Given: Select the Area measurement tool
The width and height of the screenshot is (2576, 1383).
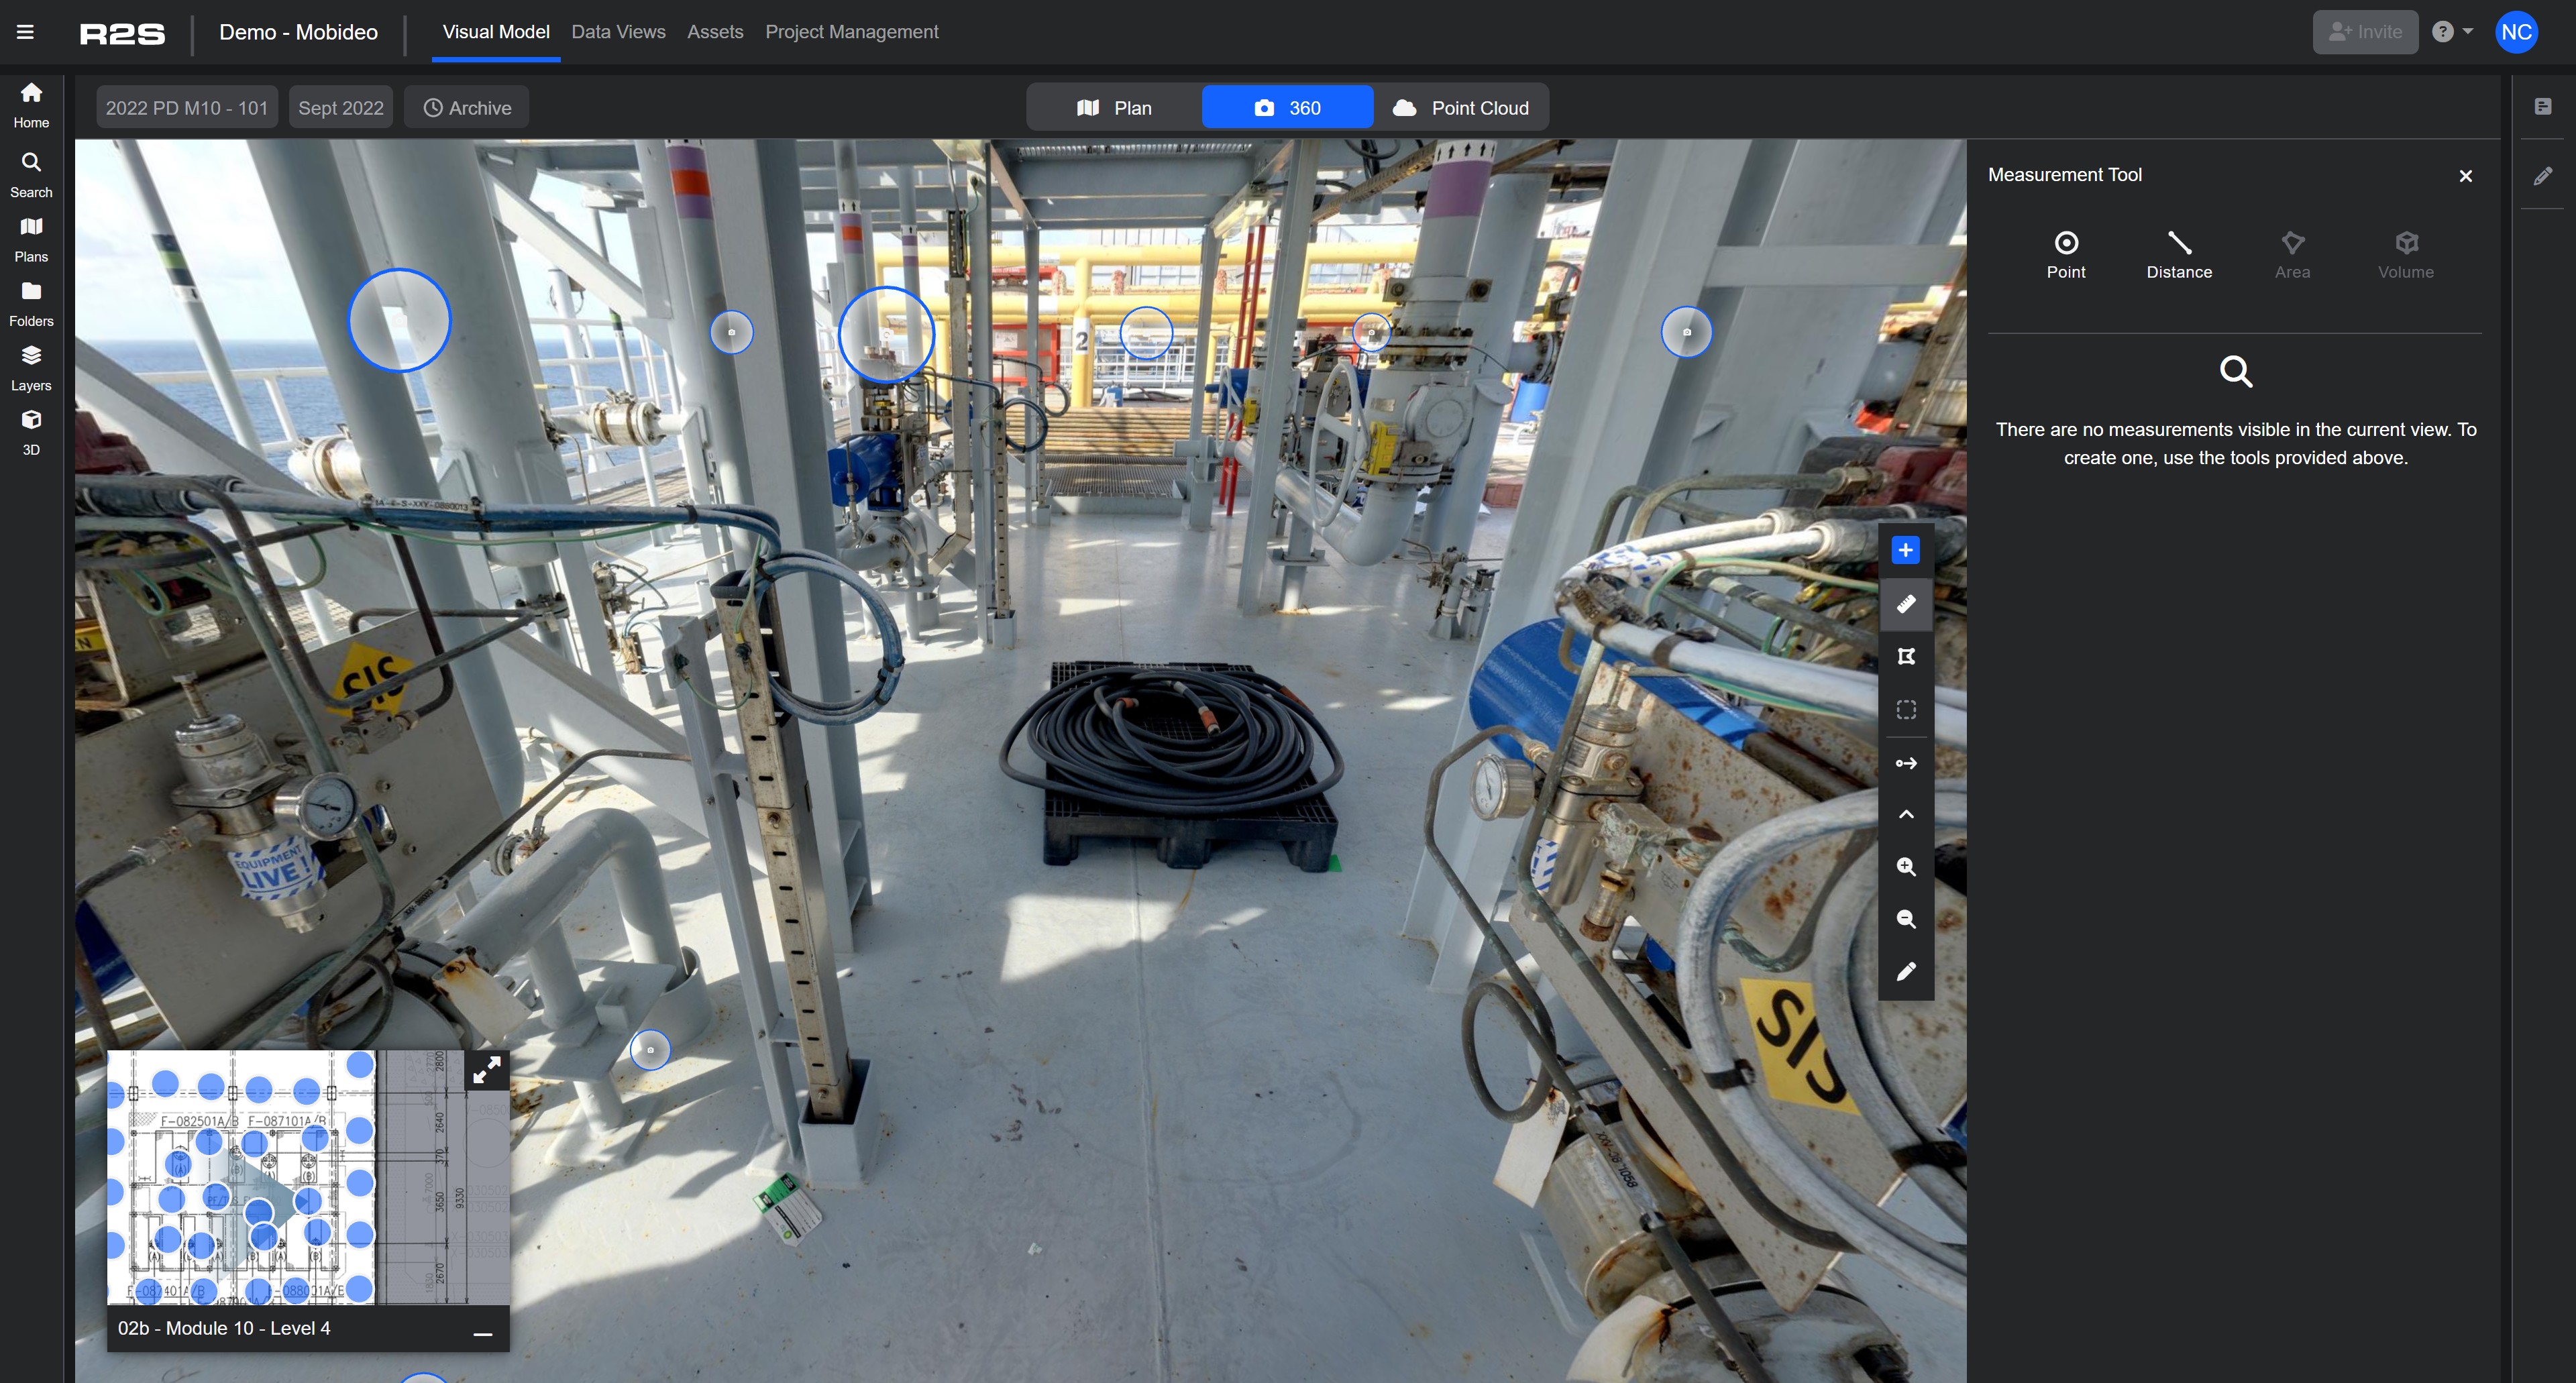Looking at the screenshot, I should pyautogui.click(x=2292, y=256).
